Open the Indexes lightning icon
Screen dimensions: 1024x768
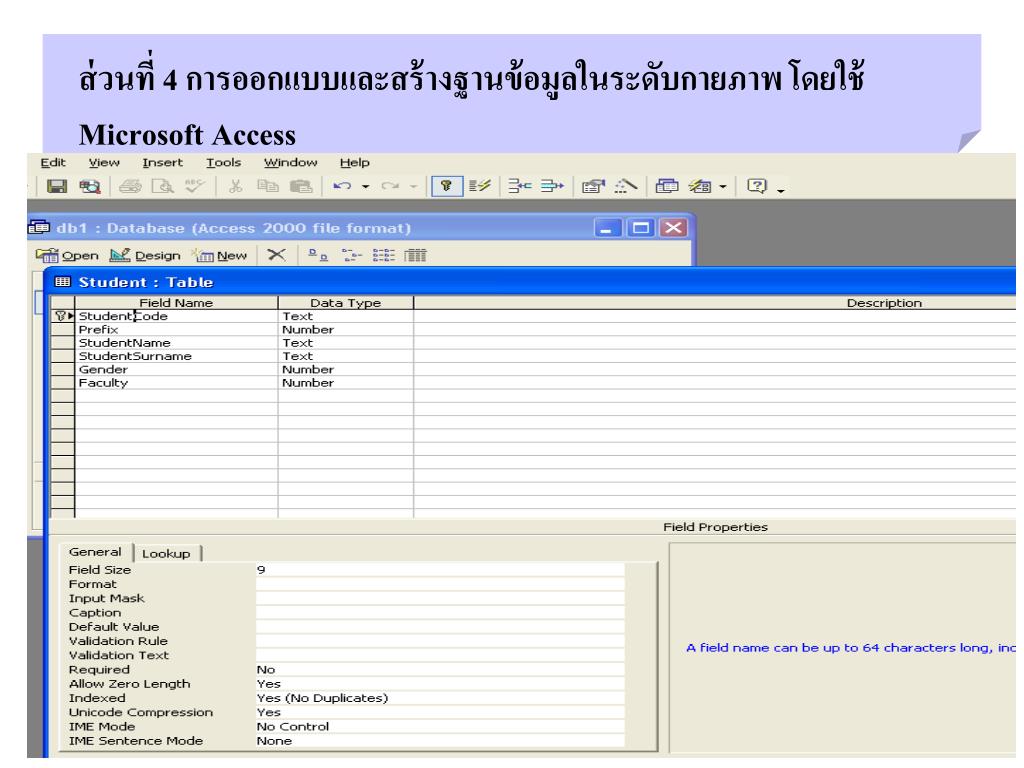480,187
